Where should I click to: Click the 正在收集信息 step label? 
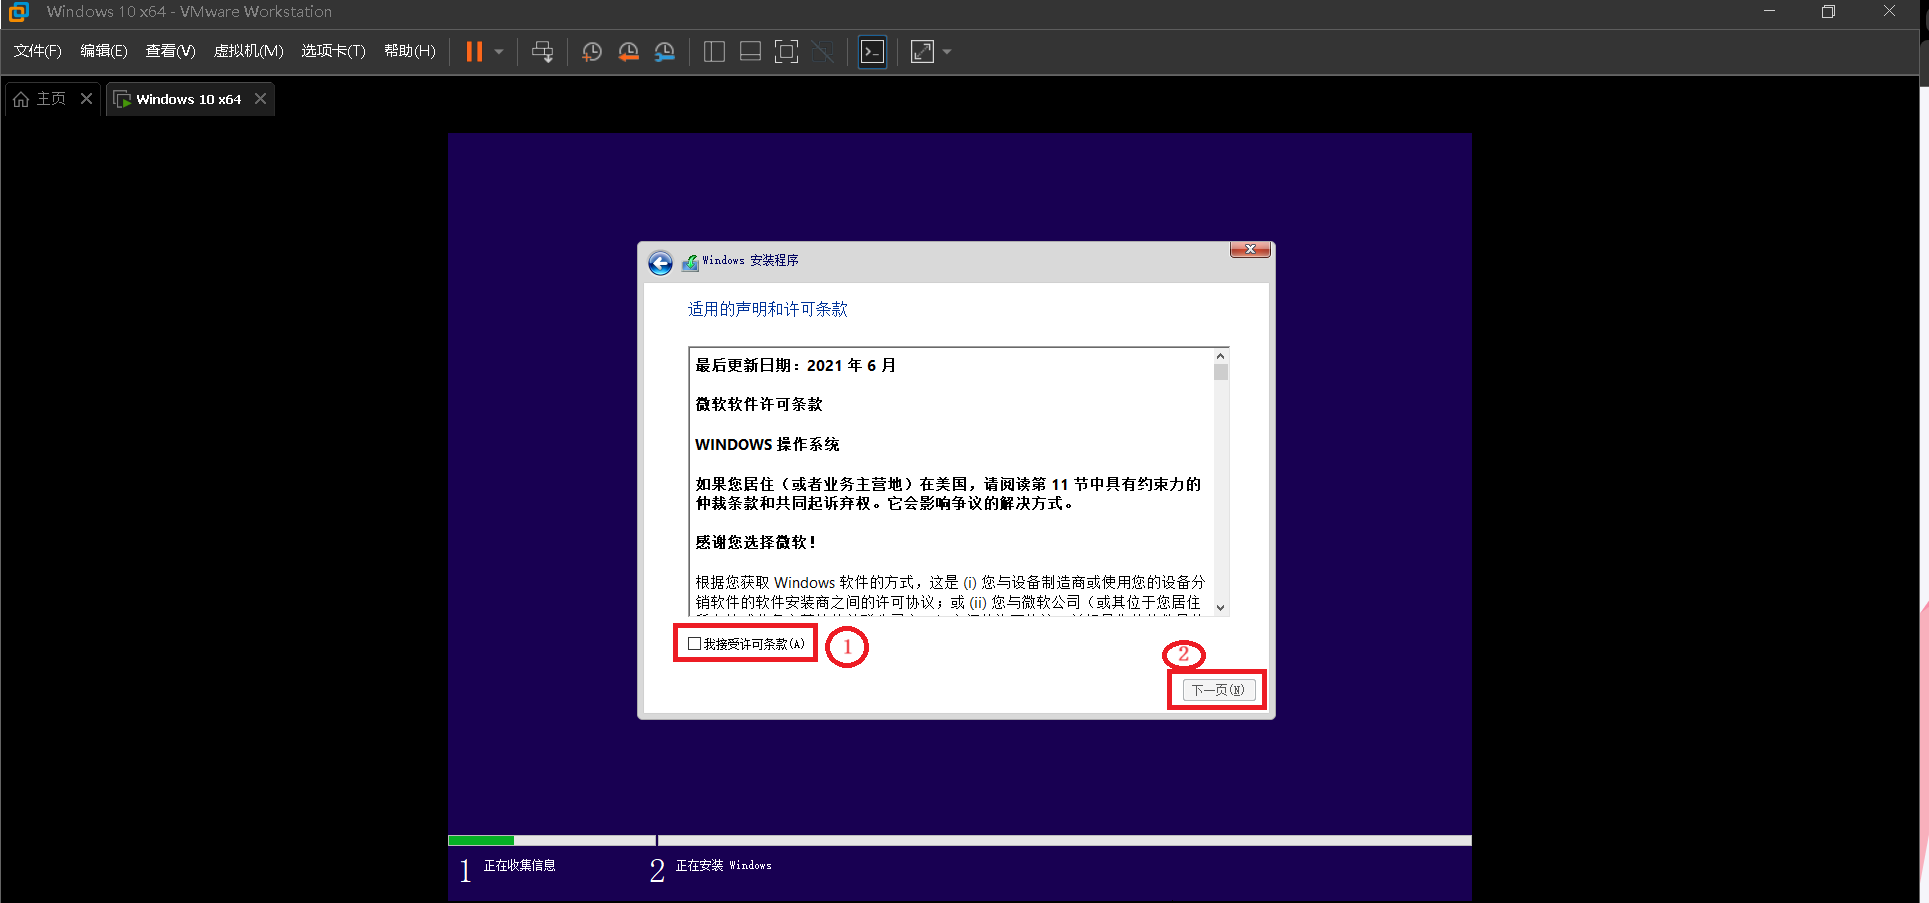click(519, 865)
